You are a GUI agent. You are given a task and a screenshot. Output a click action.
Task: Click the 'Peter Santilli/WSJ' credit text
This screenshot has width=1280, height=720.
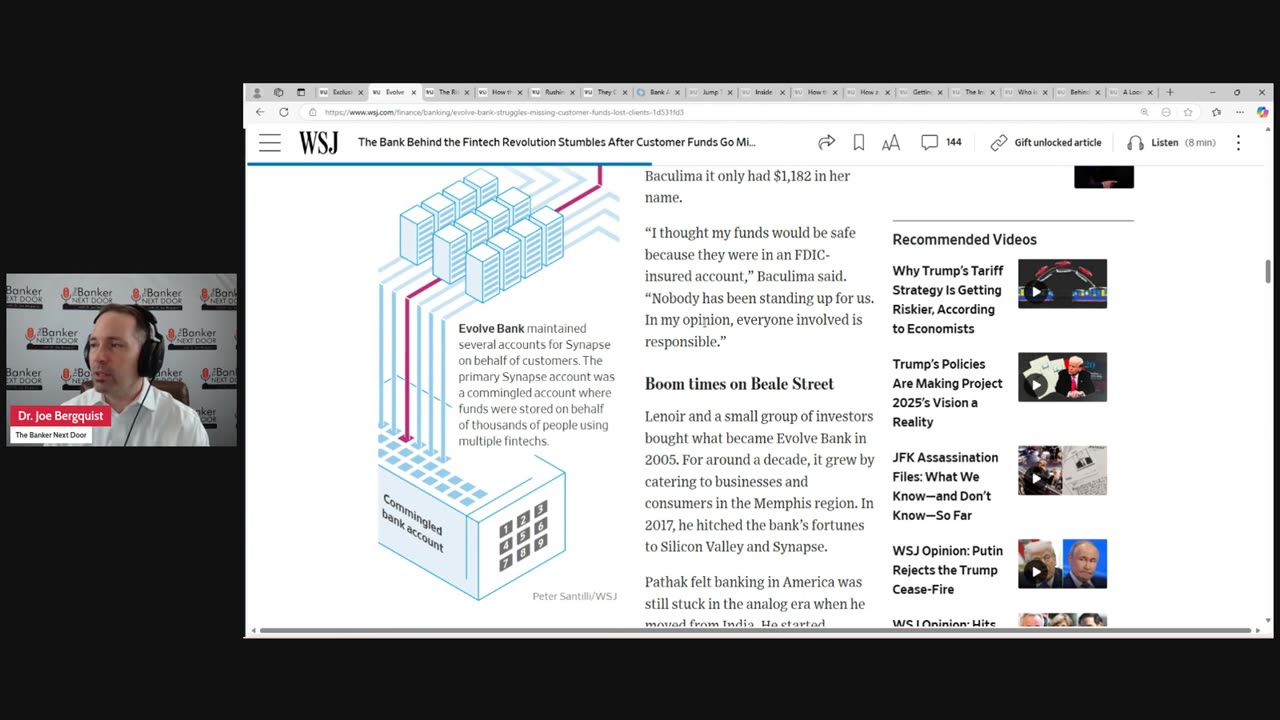(574, 596)
